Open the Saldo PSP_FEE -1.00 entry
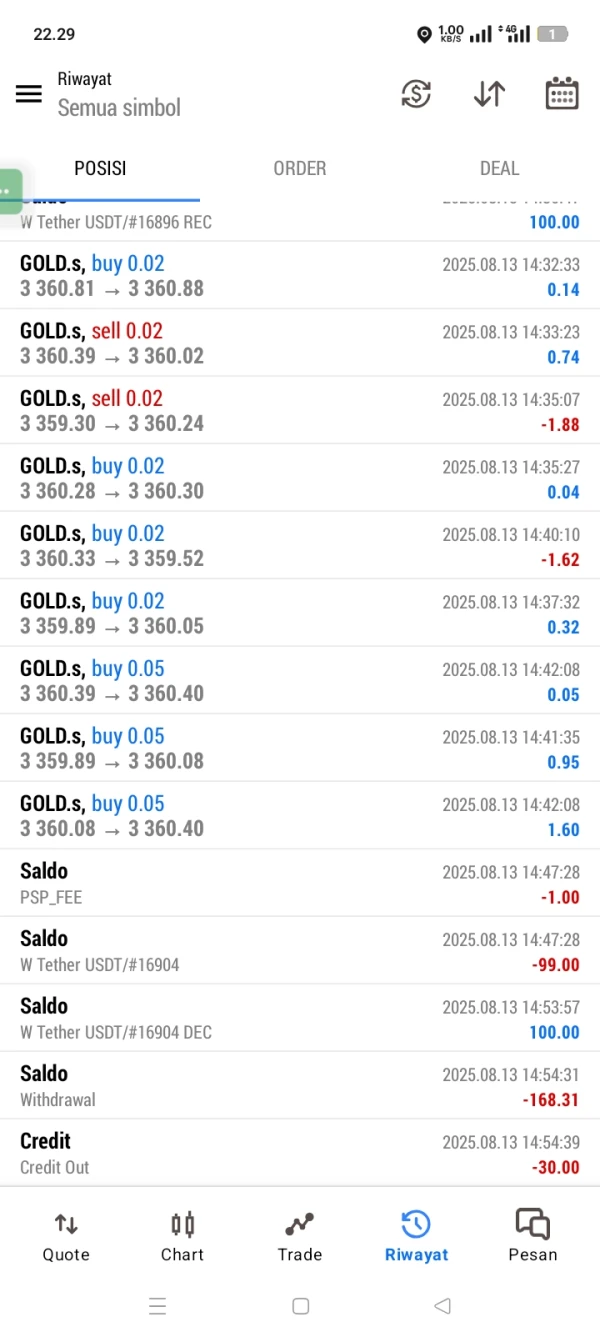Screen dimensions: 600x1337 (x=300, y=883)
